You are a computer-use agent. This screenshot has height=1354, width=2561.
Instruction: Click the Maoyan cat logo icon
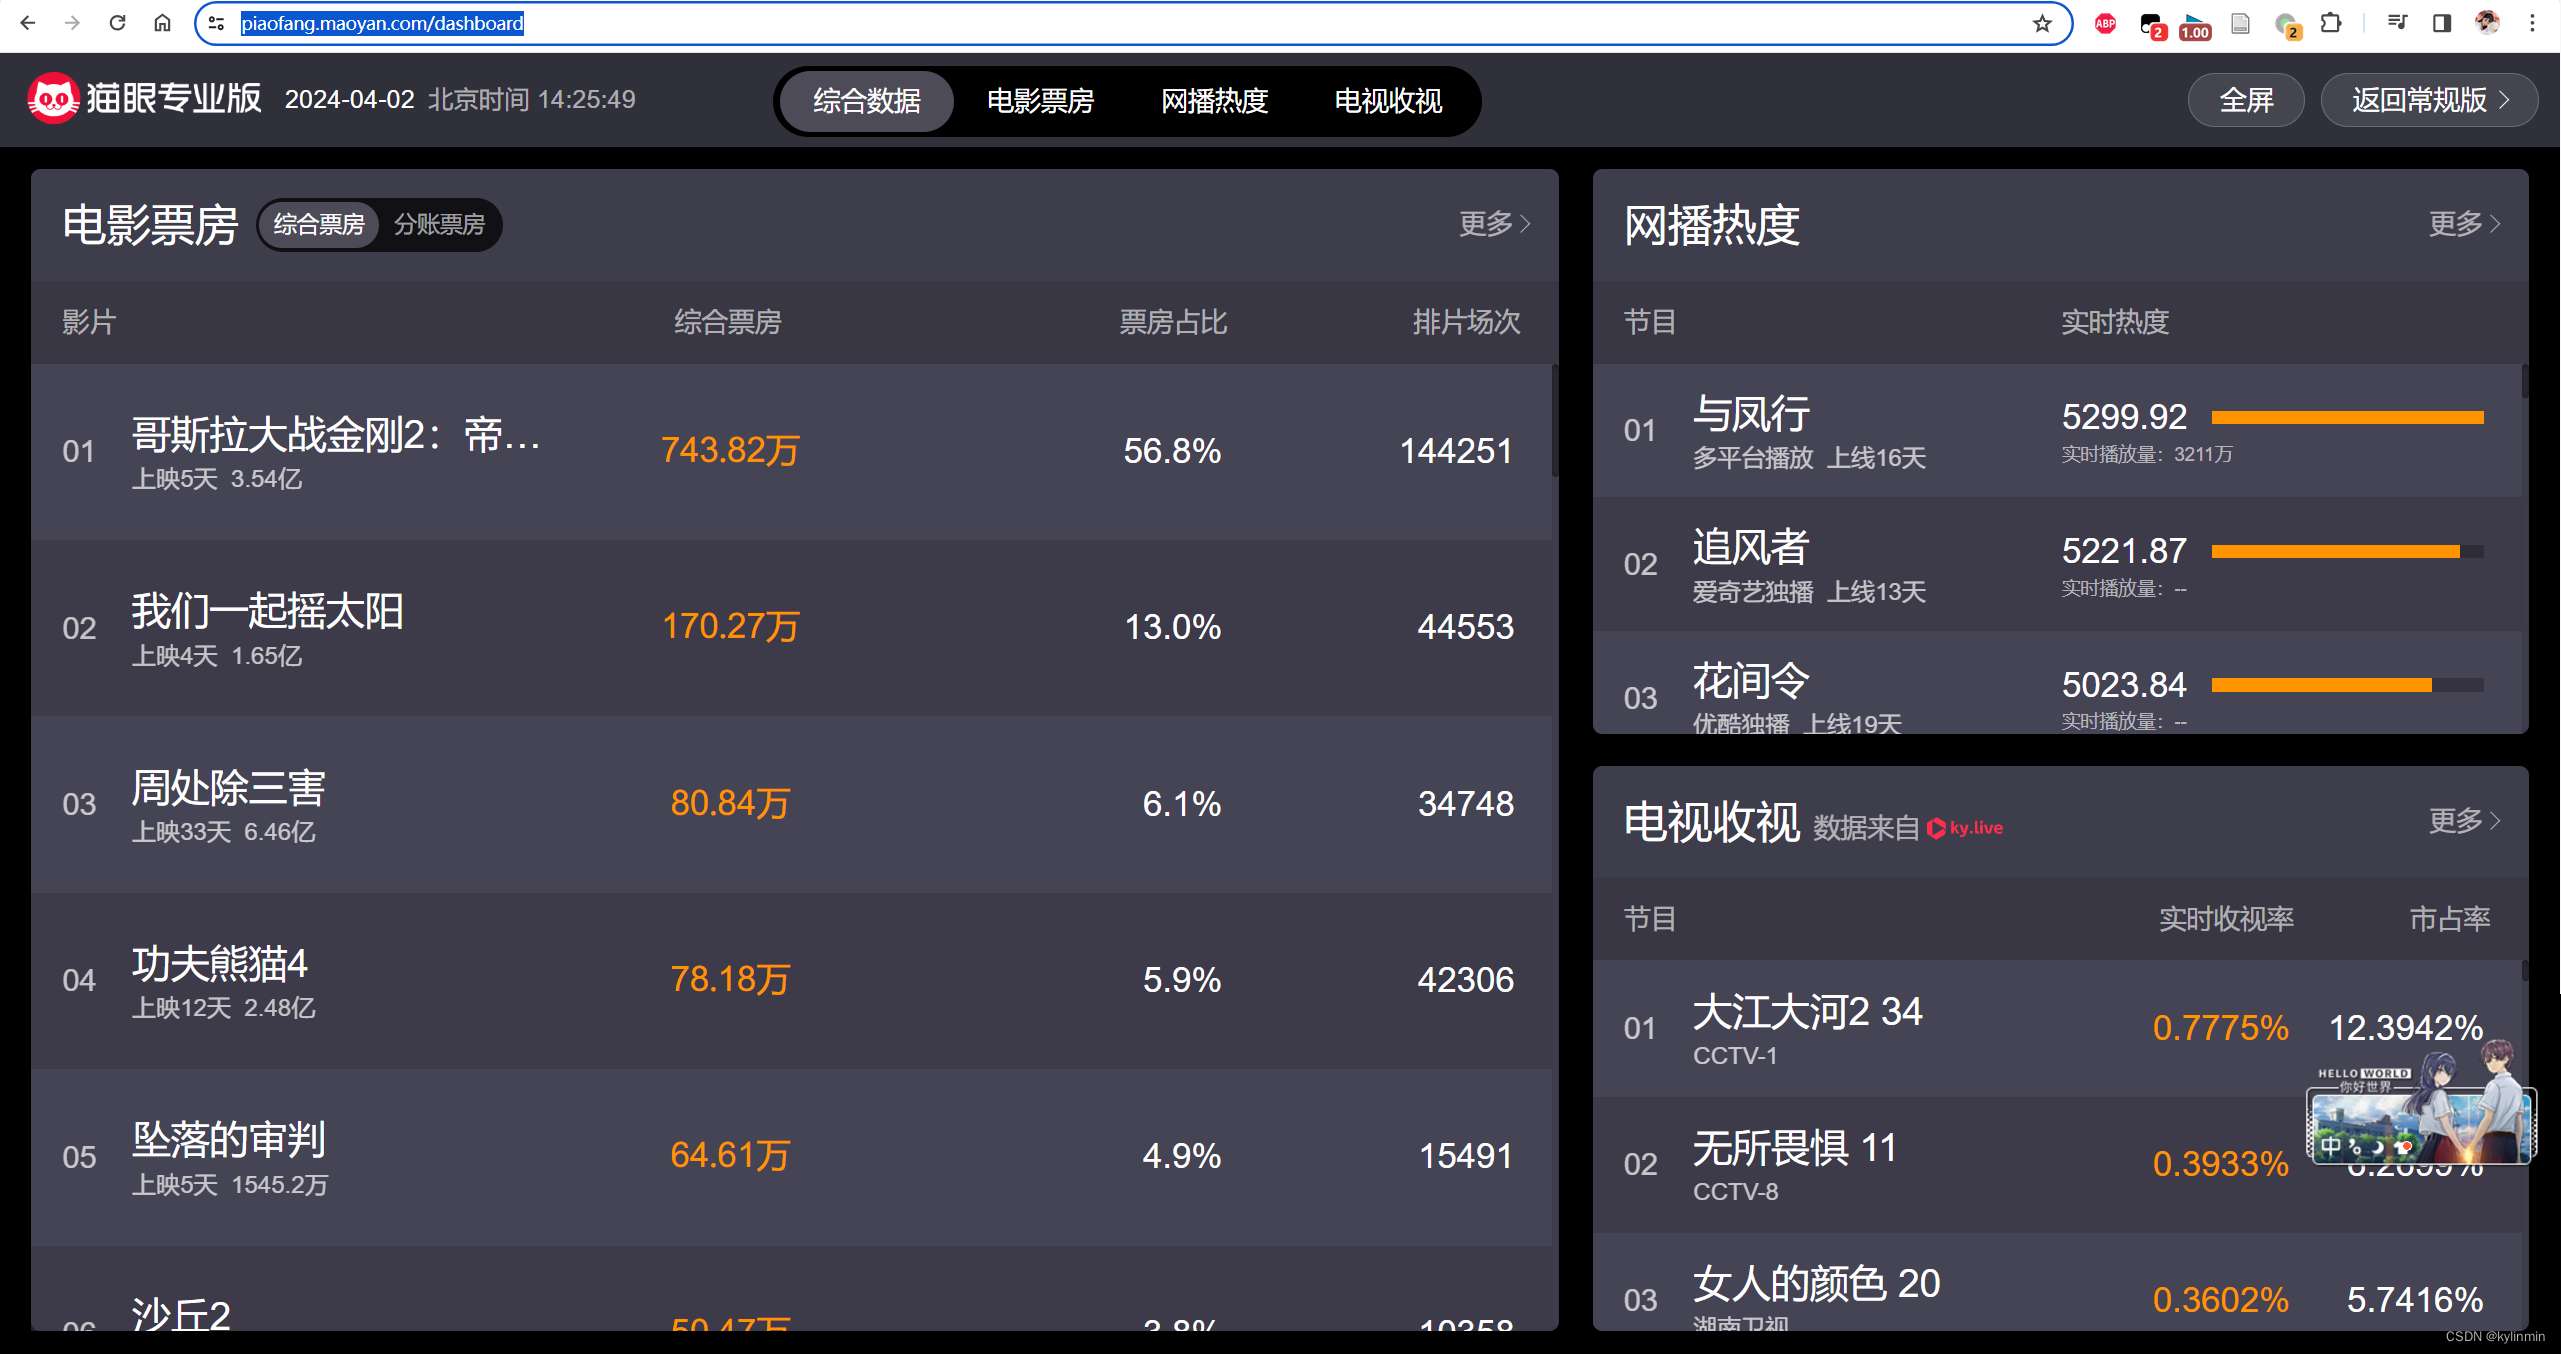(52, 98)
